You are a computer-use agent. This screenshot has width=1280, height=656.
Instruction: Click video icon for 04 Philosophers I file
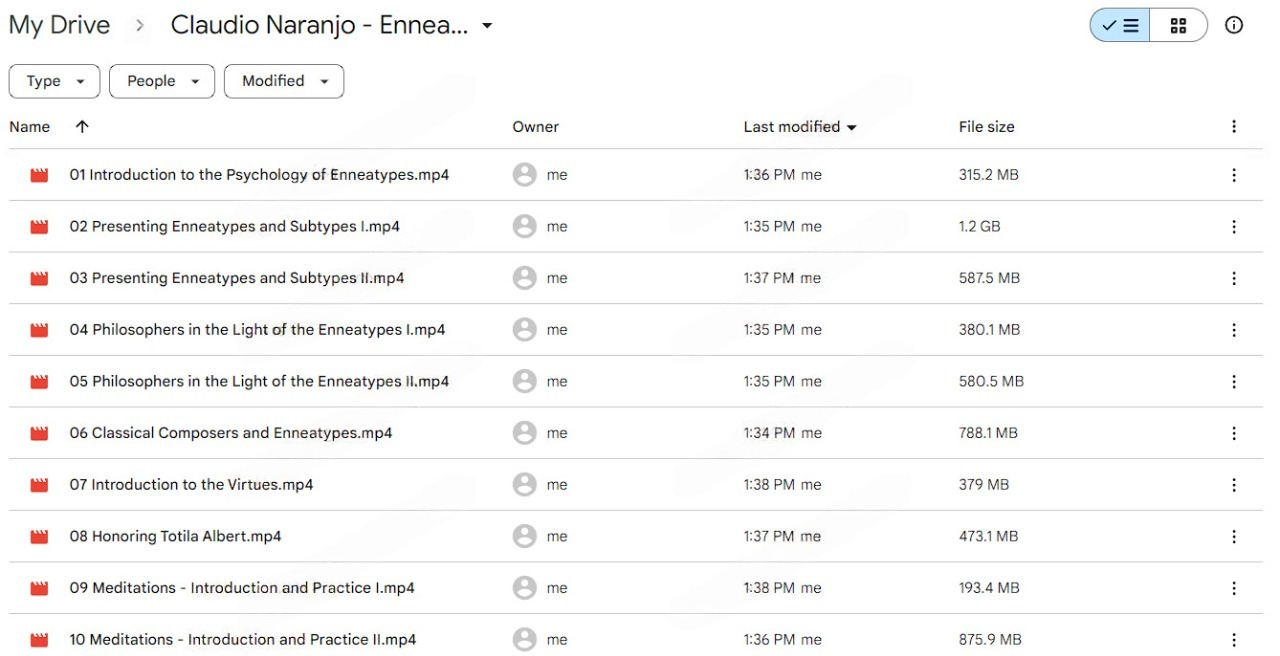coord(39,330)
